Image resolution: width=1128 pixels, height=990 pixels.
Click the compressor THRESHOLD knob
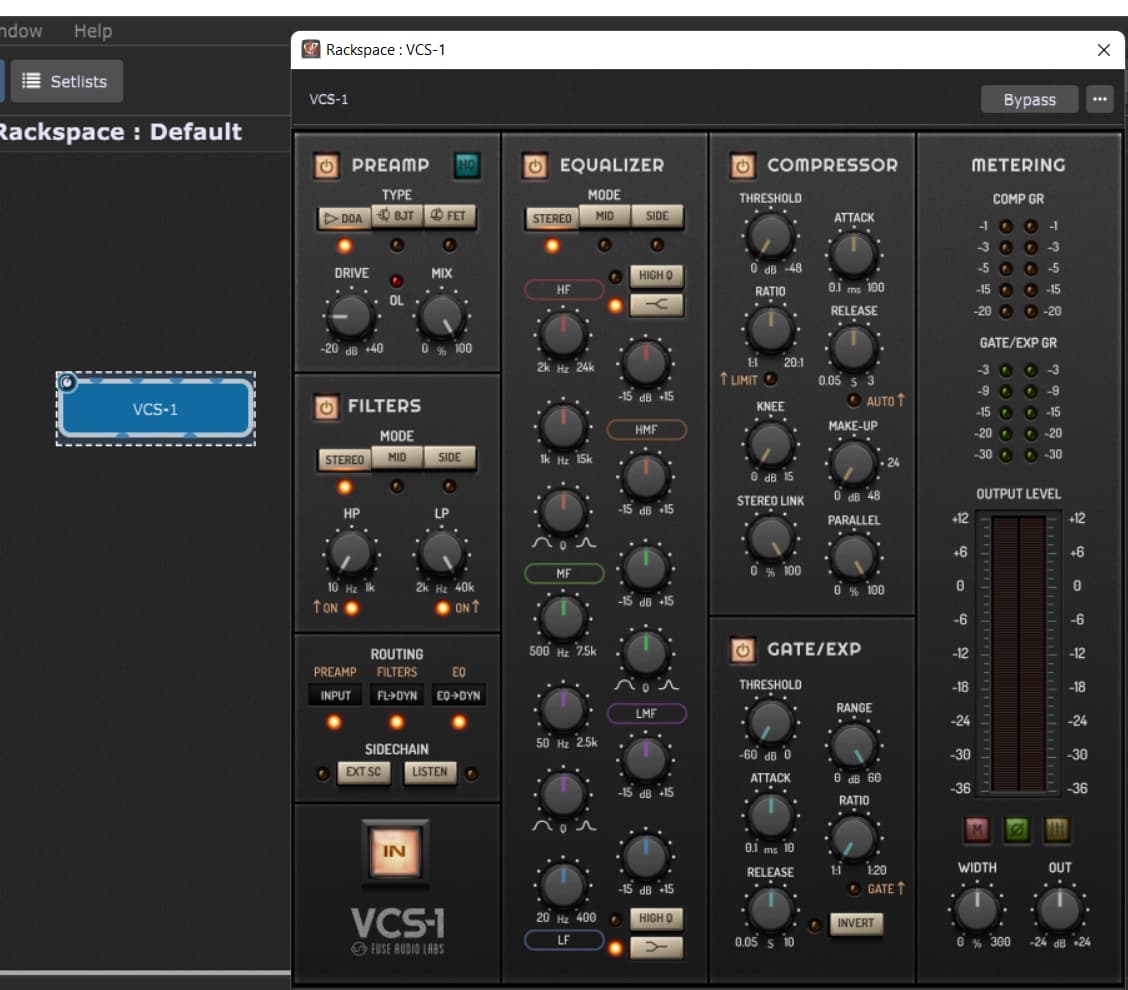(770, 236)
